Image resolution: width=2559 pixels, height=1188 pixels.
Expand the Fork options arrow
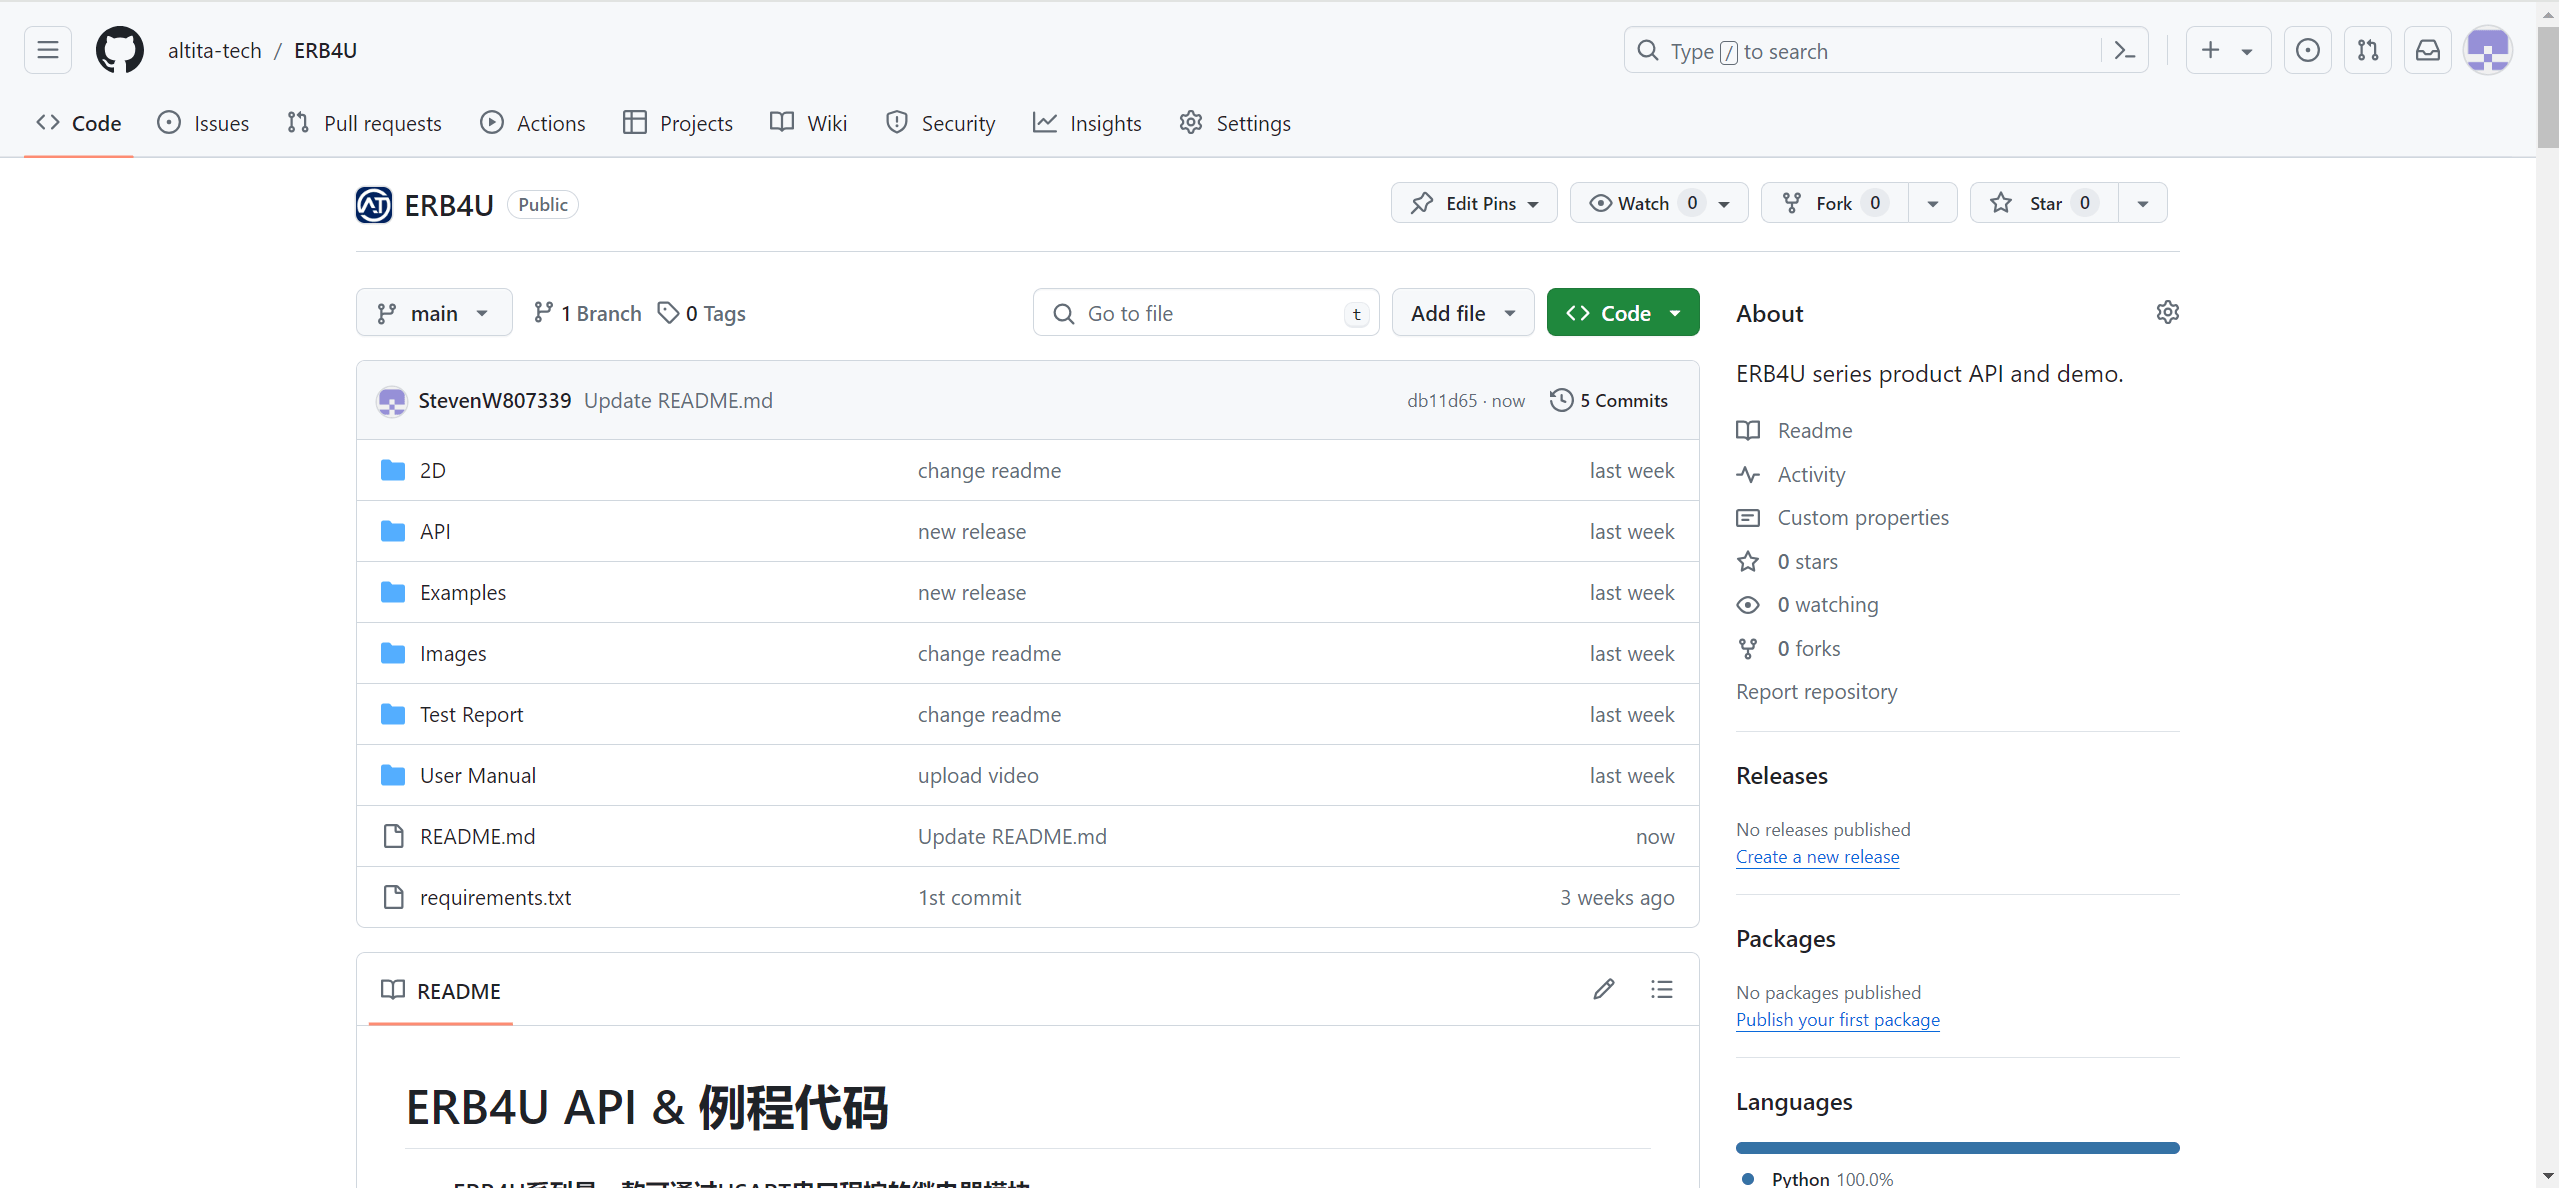pyautogui.click(x=1933, y=203)
